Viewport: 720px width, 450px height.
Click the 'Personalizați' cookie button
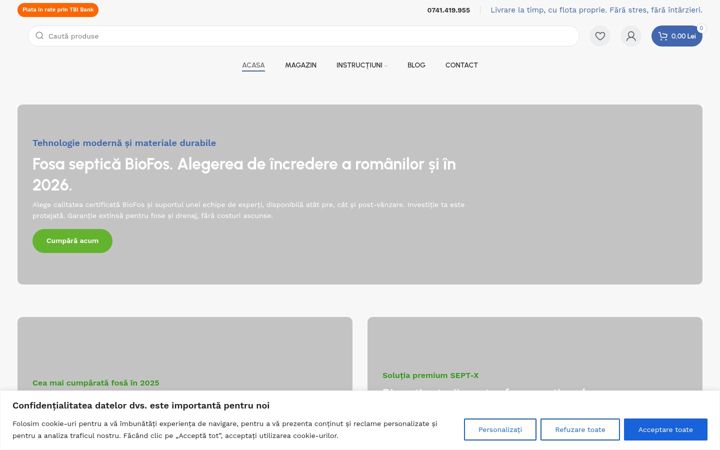pyautogui.click(x=500, y=429)
